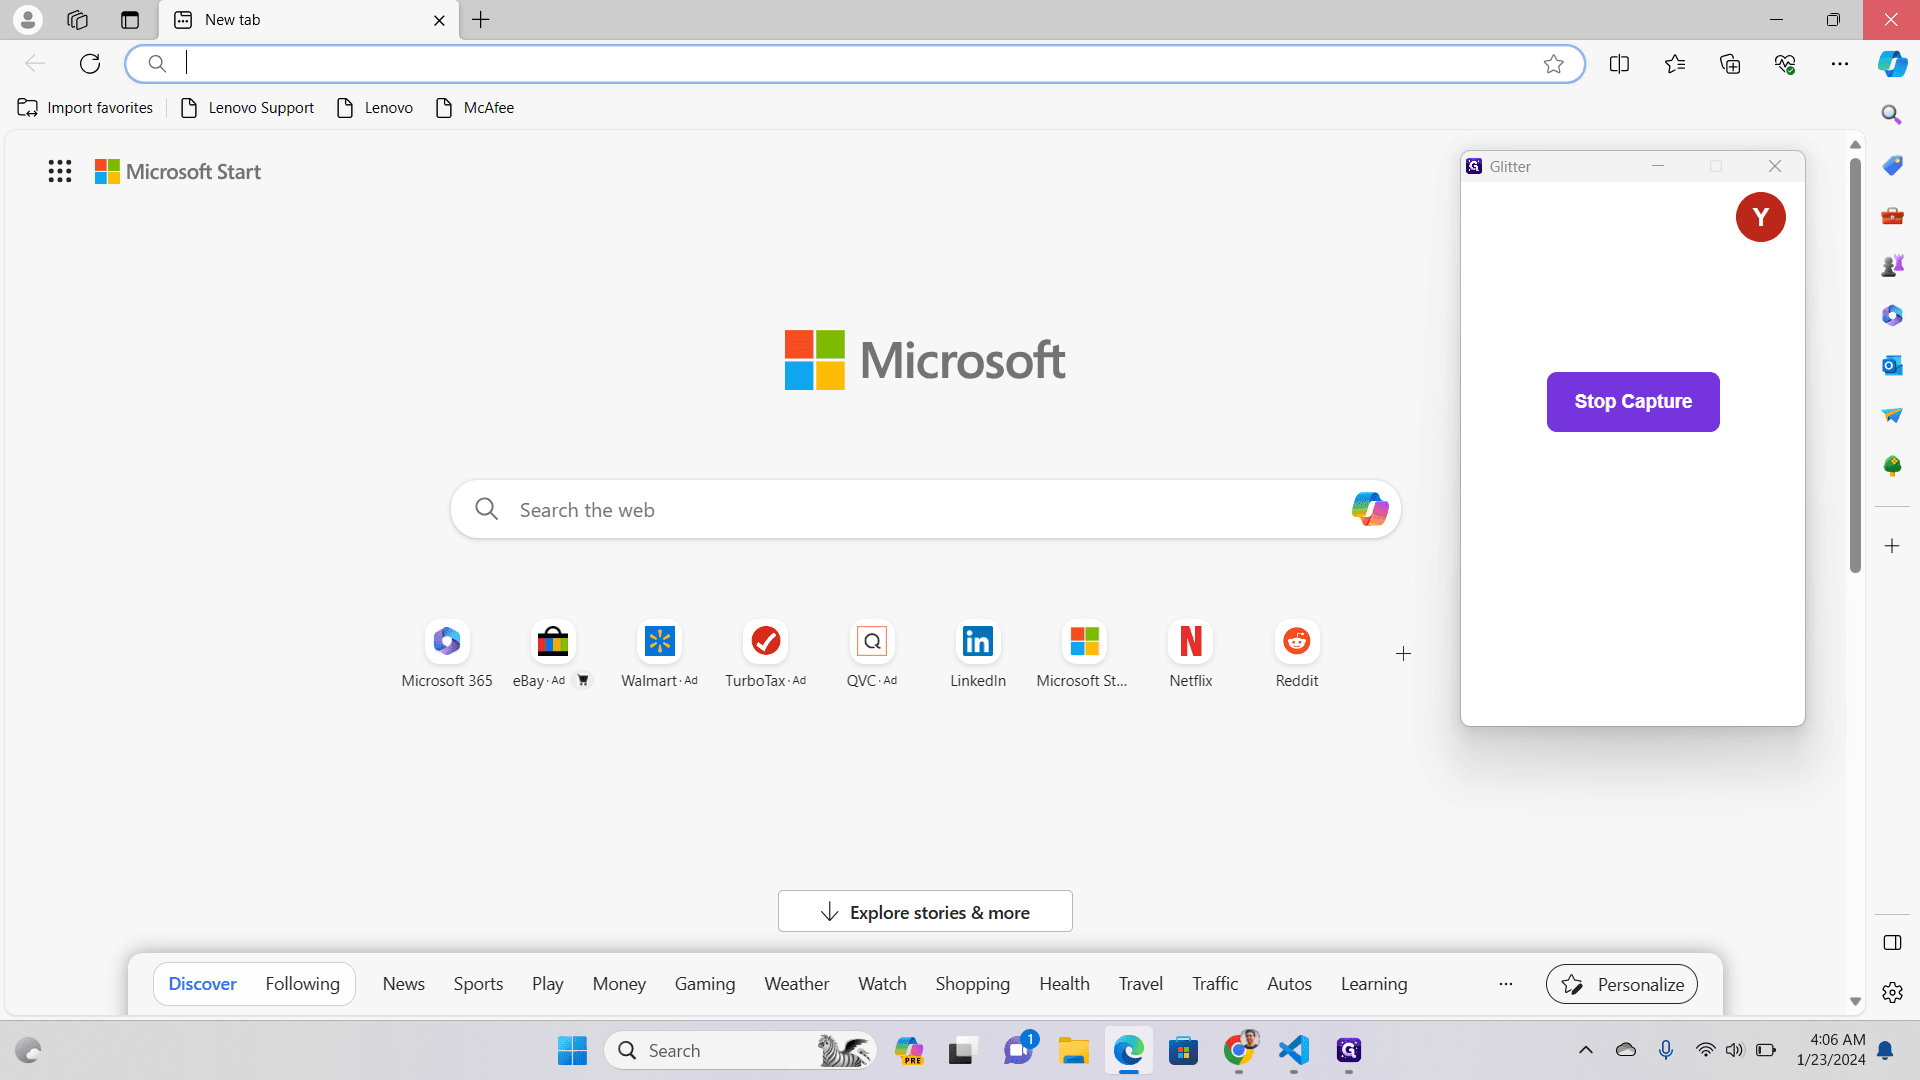Open the QVC quick link

[872, 655]
